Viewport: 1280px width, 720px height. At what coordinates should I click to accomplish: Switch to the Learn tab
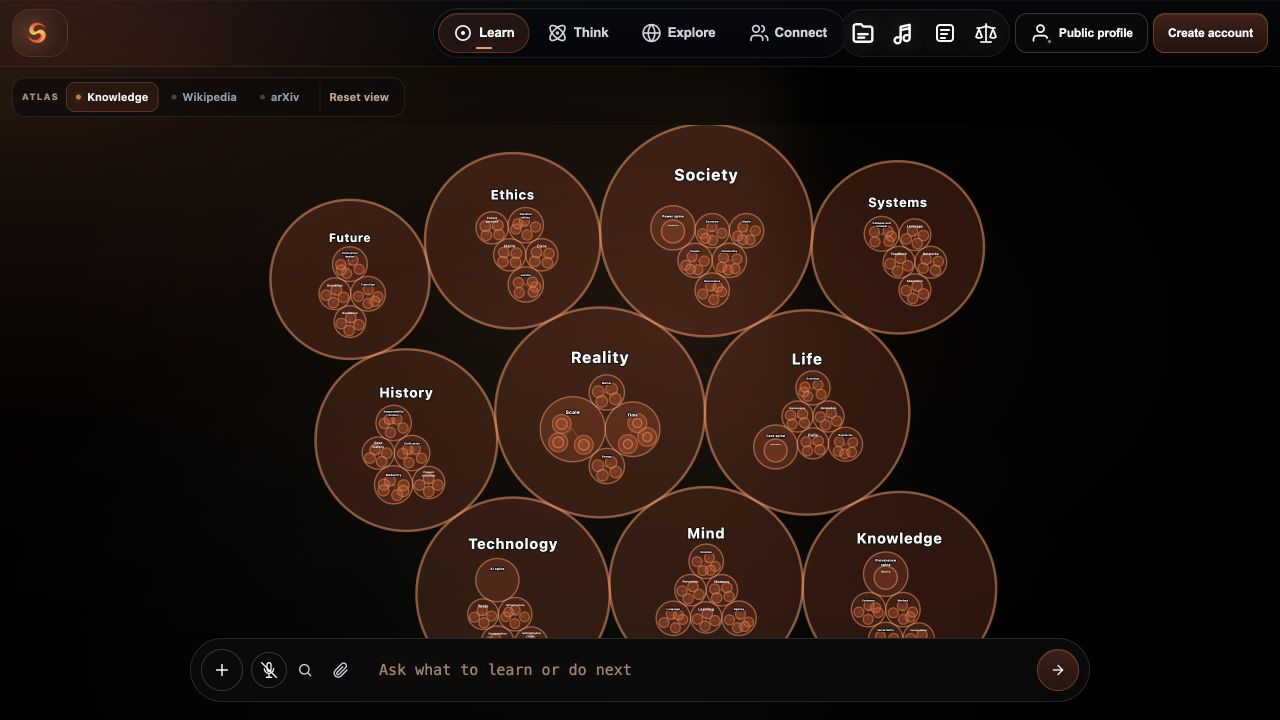(x=484, y=33)
